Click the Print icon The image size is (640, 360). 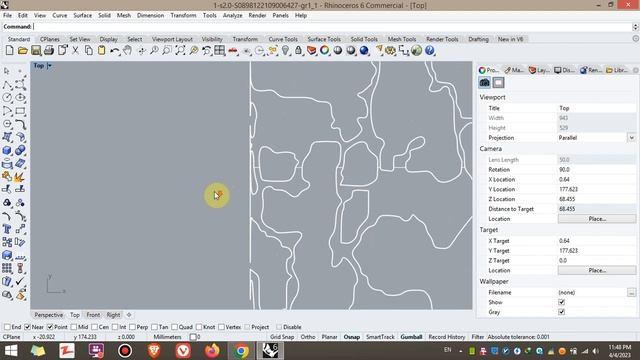[49, 50]
